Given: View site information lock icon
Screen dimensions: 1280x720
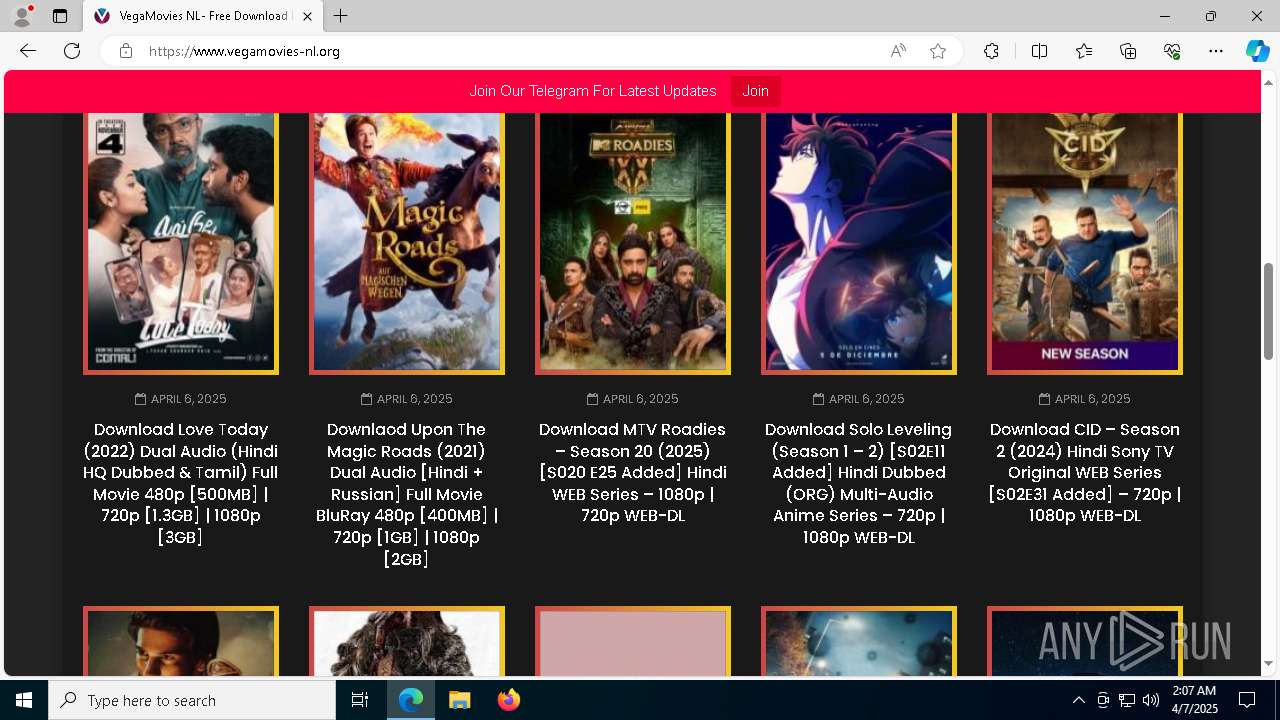Looking at the screenshot, I should (x=126, y=51).
